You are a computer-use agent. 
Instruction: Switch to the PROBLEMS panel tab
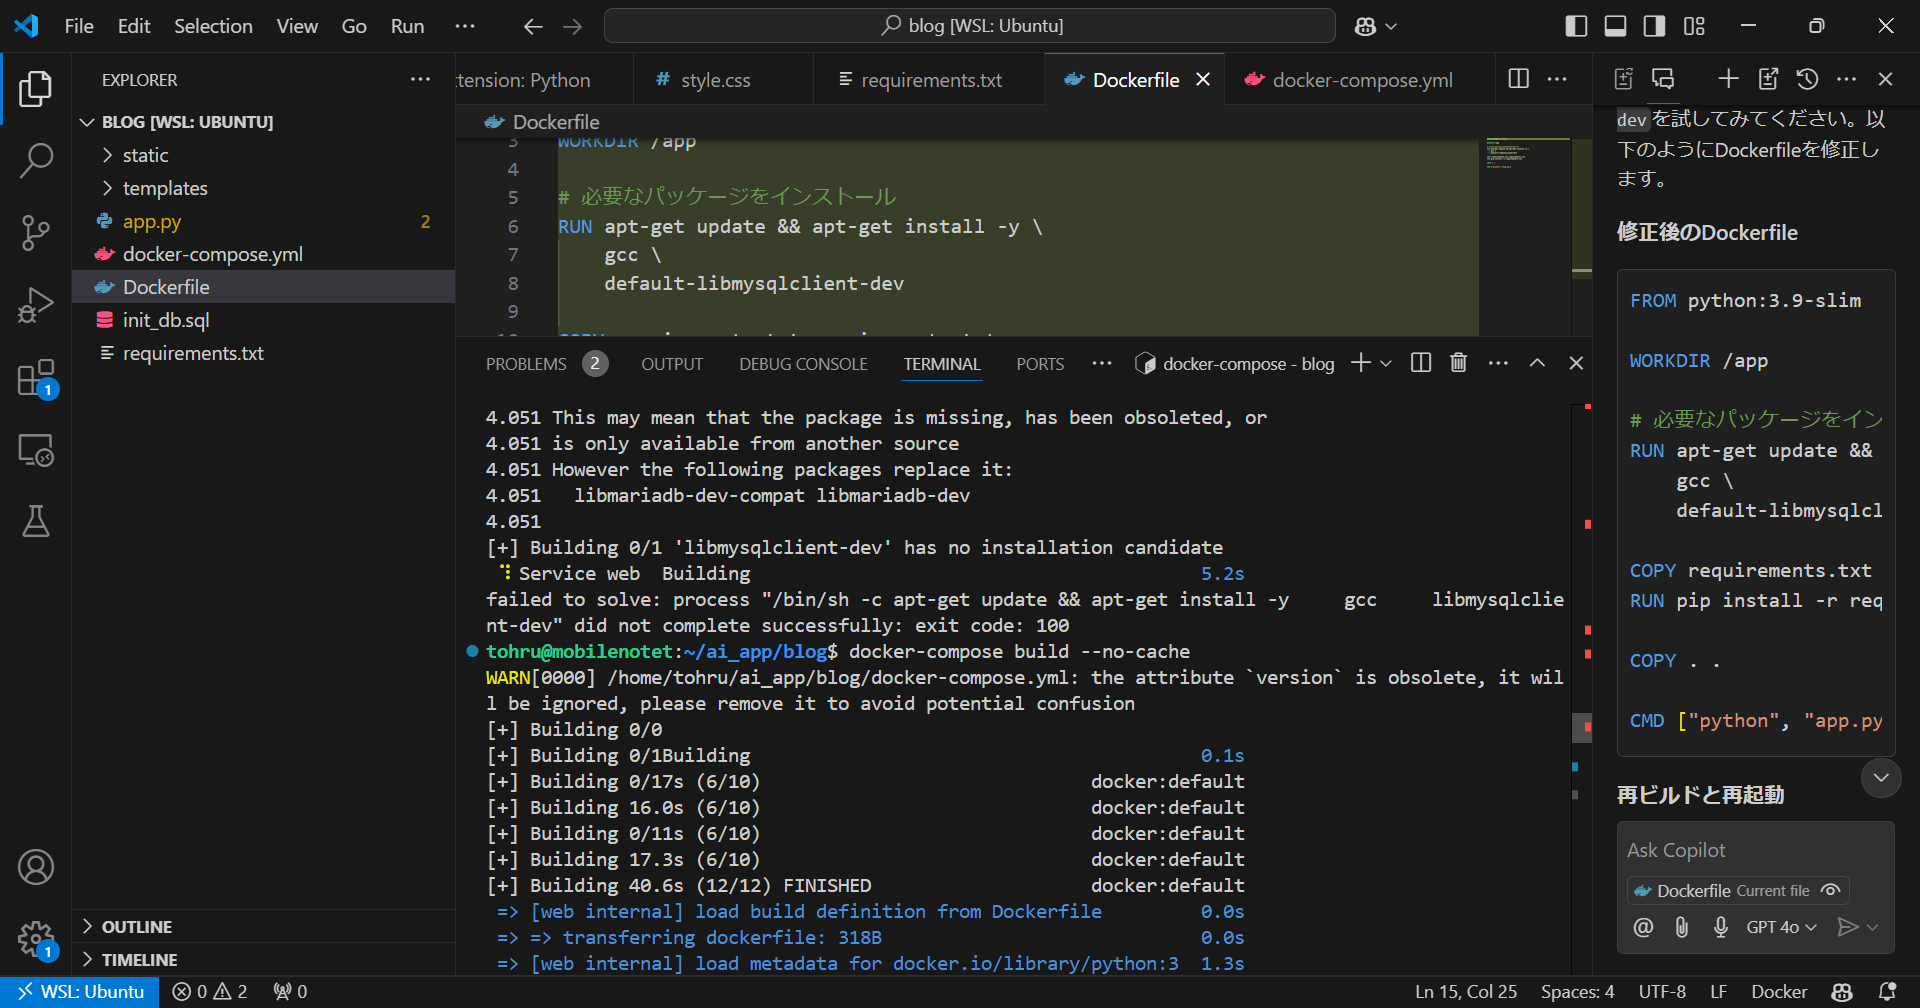coord(526,364)
